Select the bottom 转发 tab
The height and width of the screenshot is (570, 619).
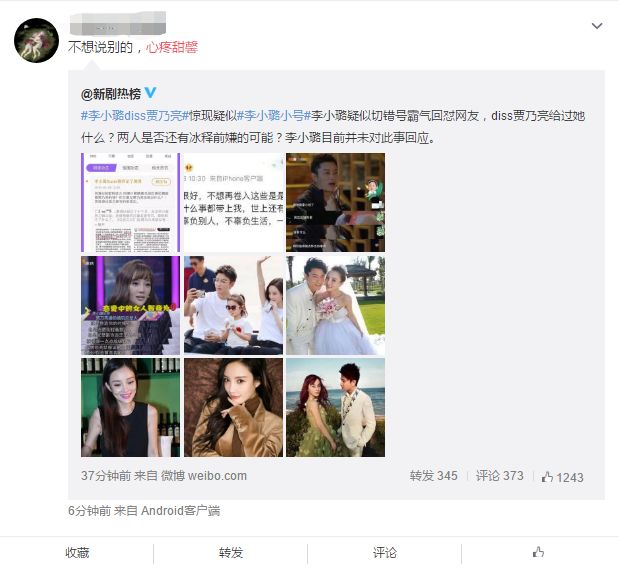coord(231,552)
